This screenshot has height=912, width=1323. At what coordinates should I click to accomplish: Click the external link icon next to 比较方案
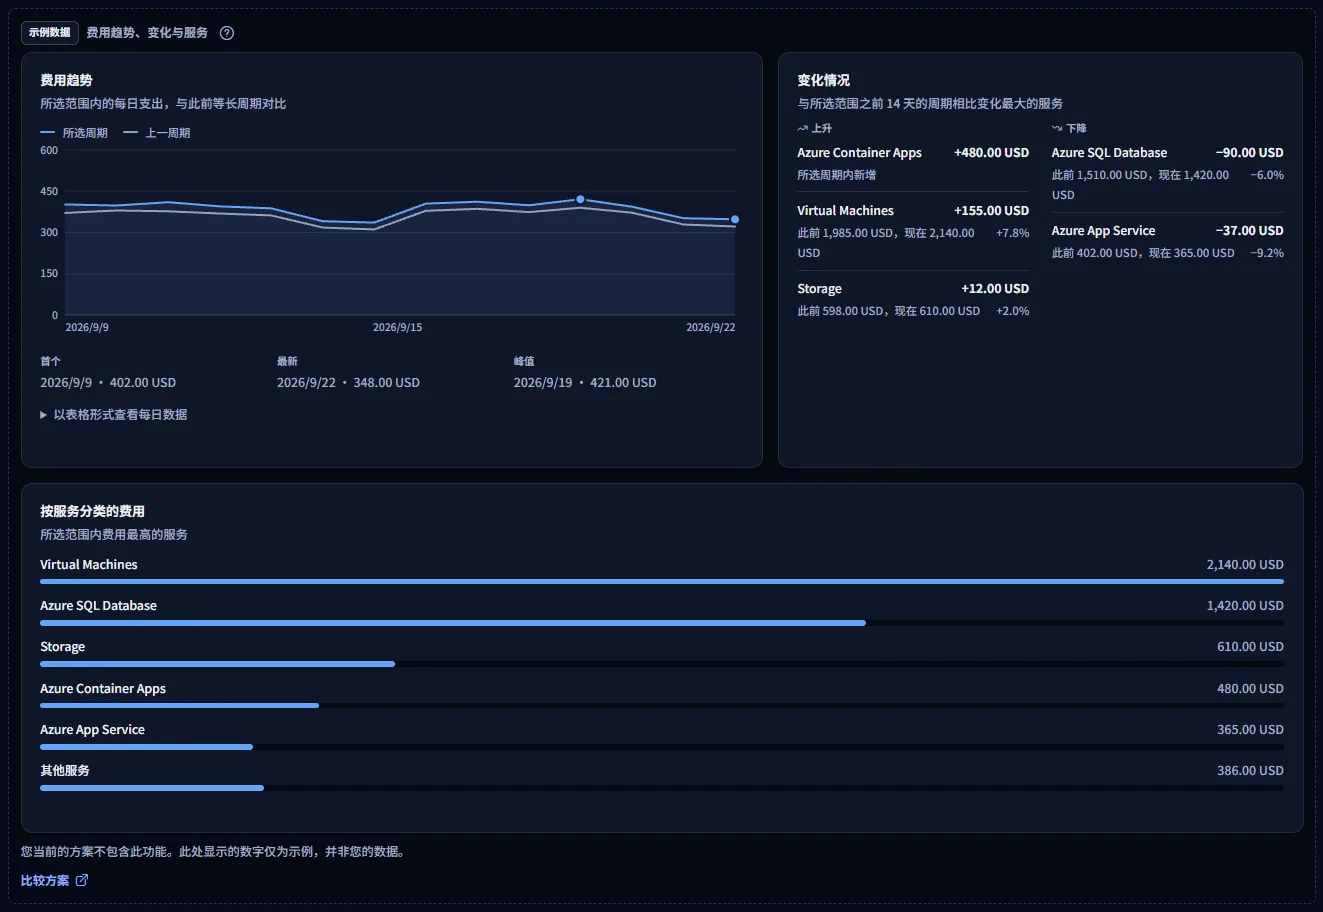pos(82,881)
